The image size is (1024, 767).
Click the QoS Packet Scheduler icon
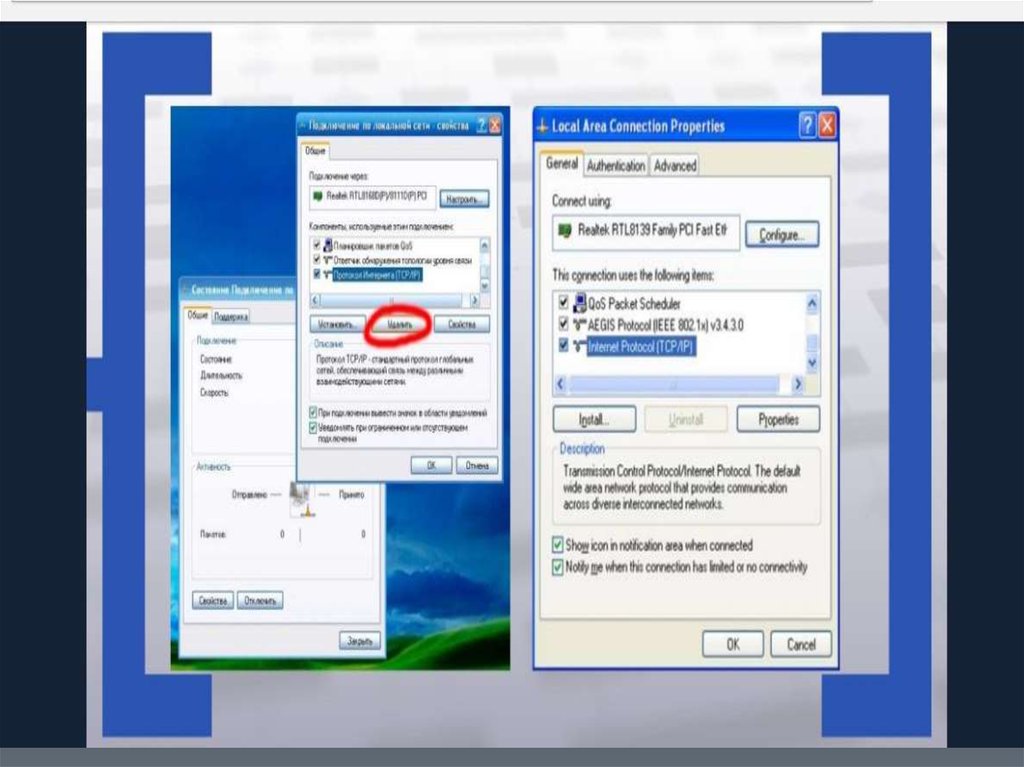click(x=580, y=304)
